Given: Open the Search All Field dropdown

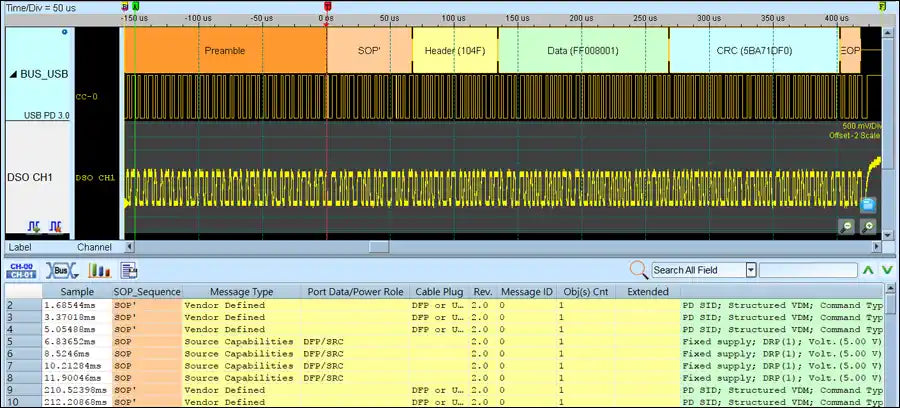Looking at the screenshot, I should 750,270.
